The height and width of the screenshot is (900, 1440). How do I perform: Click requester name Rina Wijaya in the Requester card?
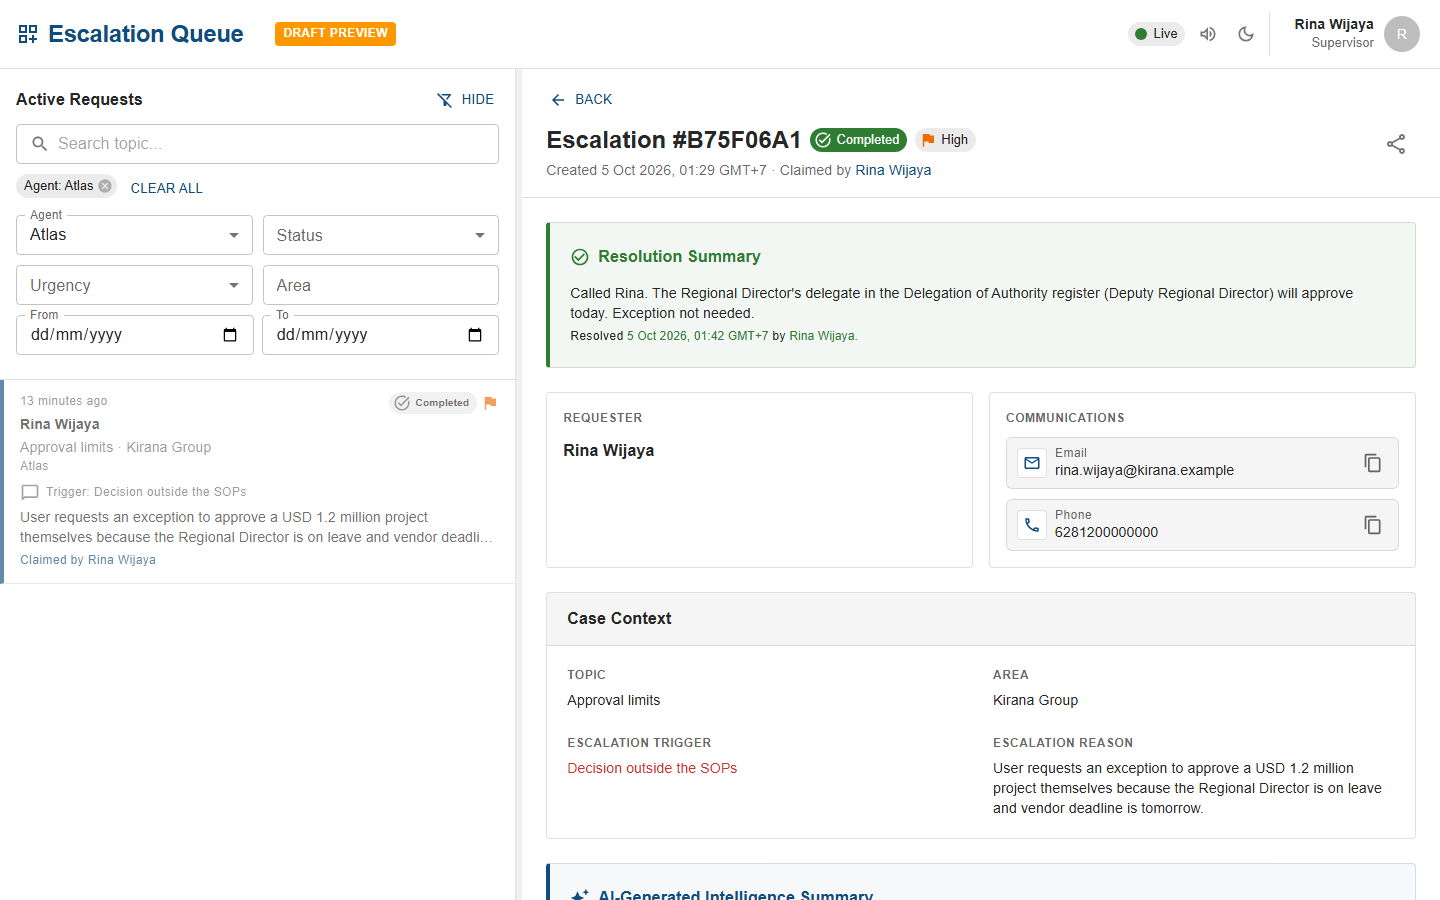click(609, 450)
